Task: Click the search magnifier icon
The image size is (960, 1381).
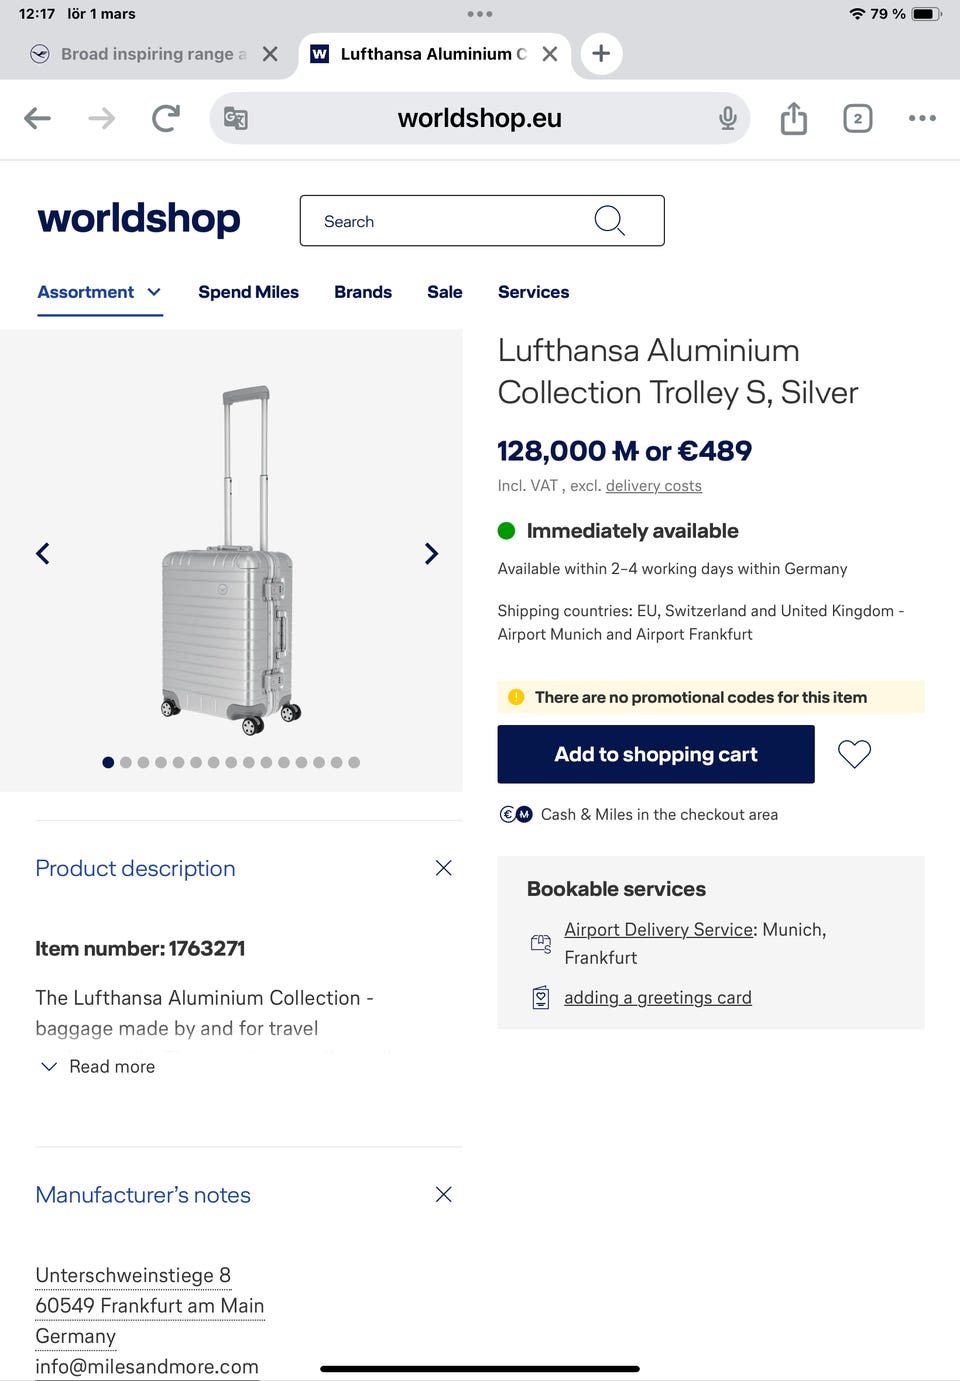Action: click(609, 220)
